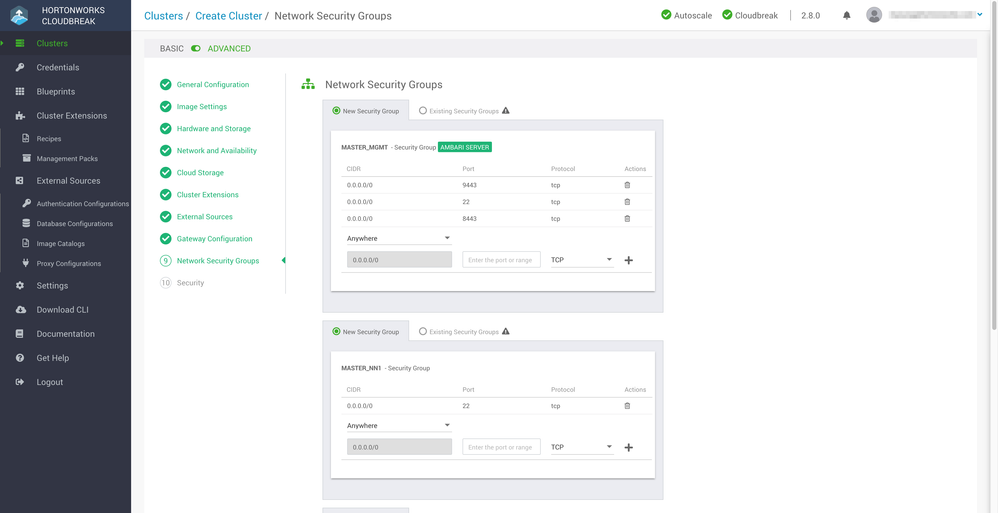Click the AMBARI SERVER badge
This screenshot has width=998, height=513.
465,147
